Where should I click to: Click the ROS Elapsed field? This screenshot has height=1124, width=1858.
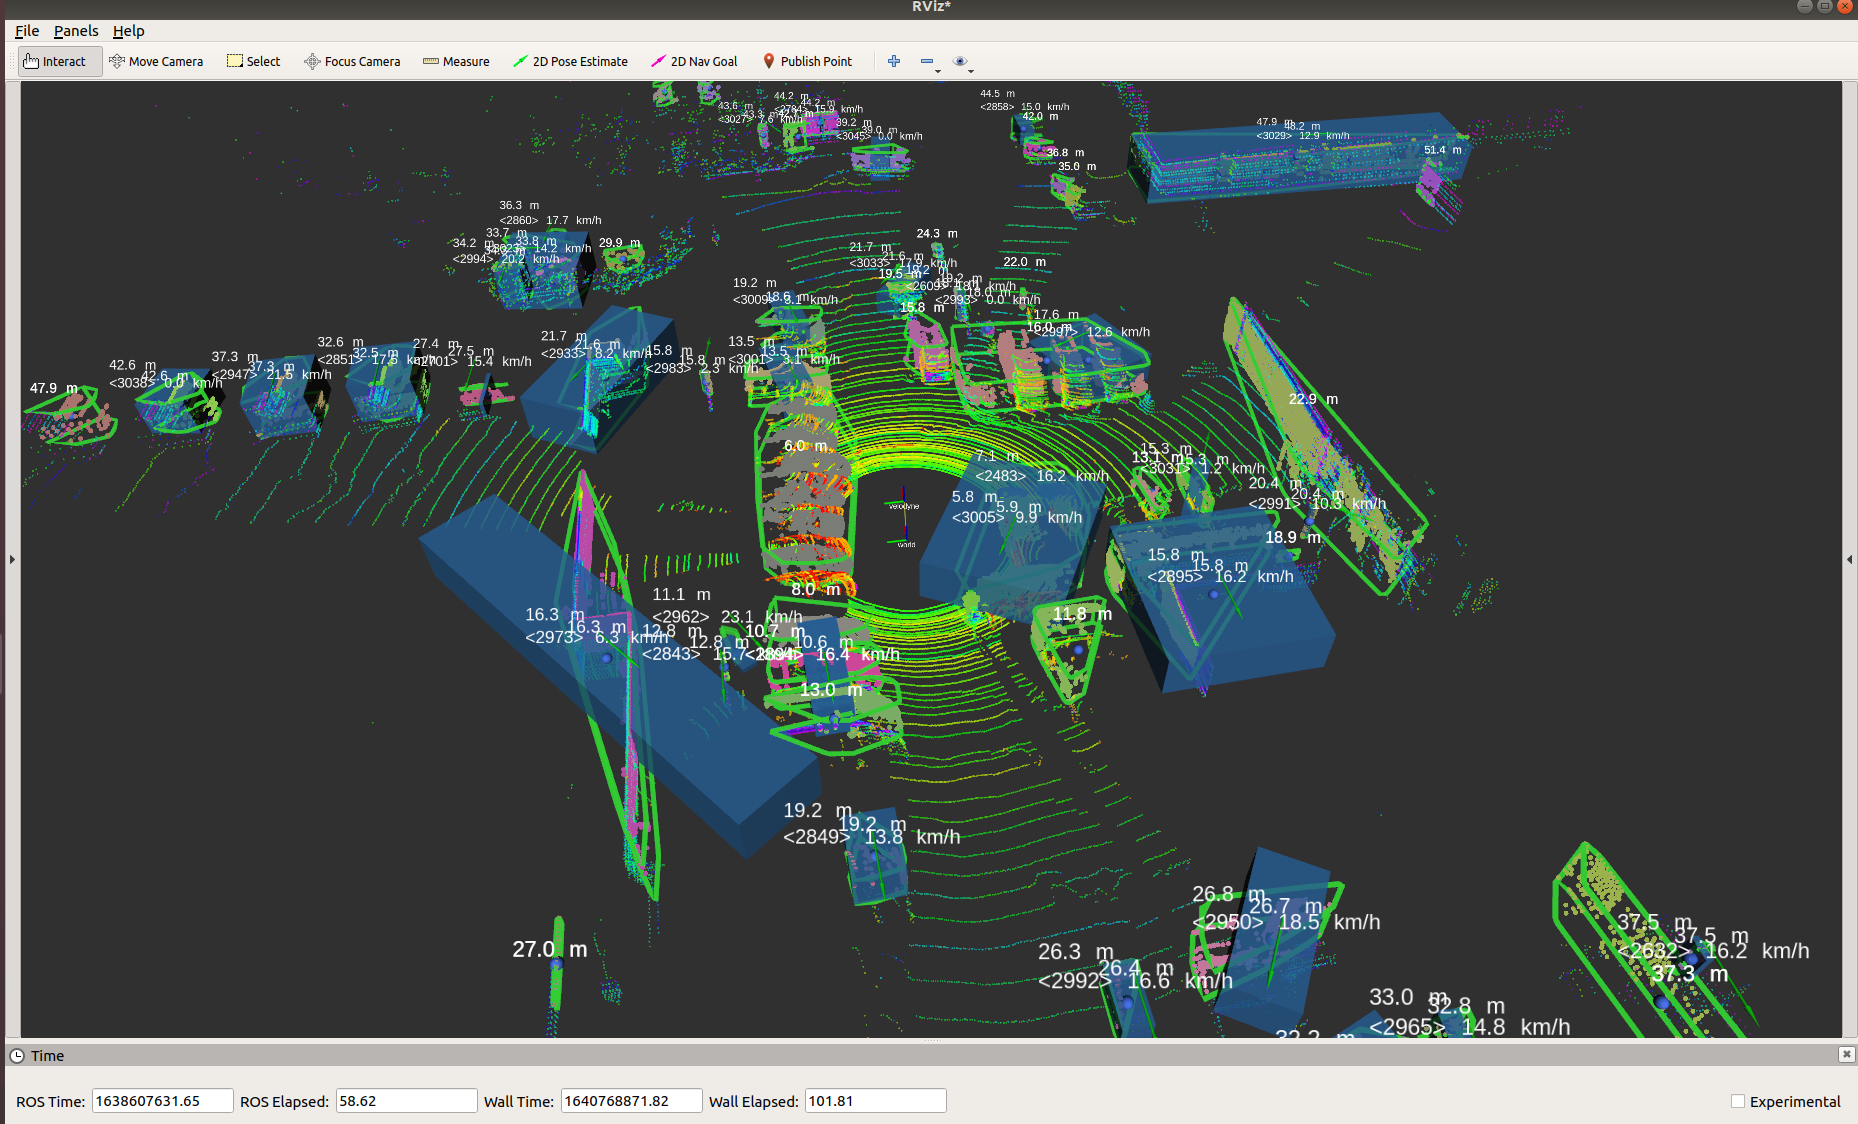tap(406, 1101)
